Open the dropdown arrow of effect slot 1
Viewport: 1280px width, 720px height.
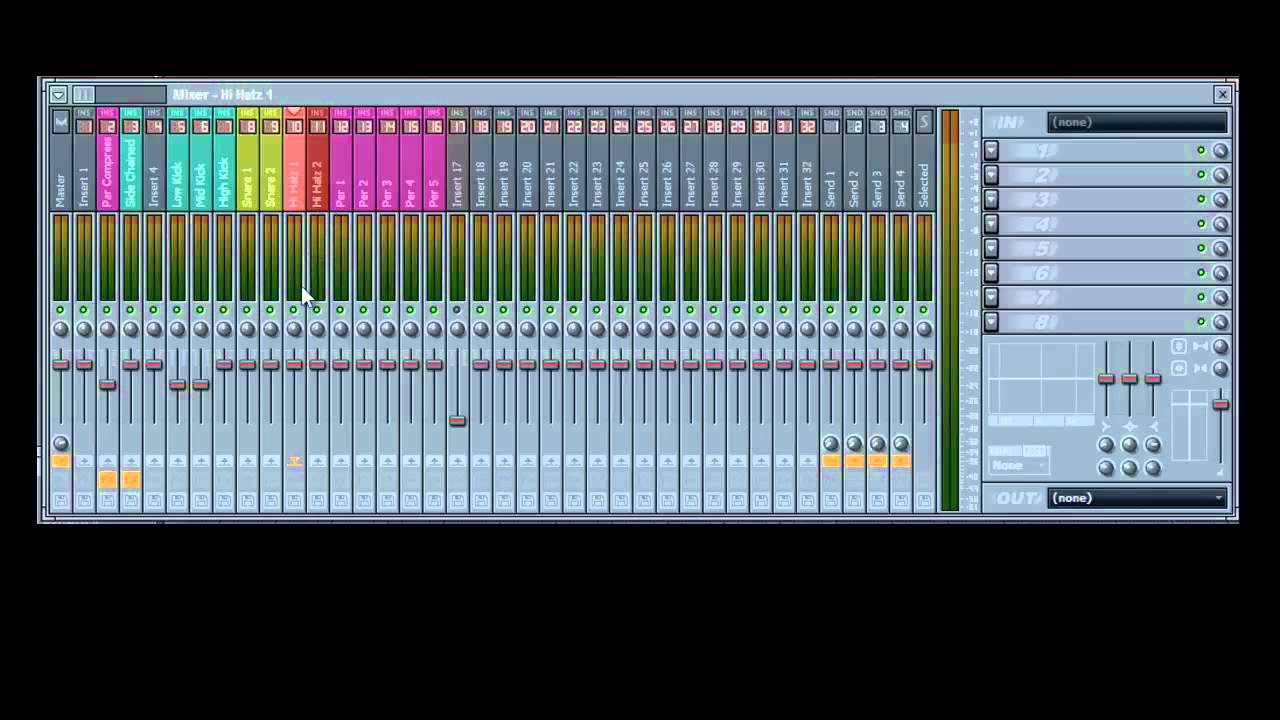point(991,151)
